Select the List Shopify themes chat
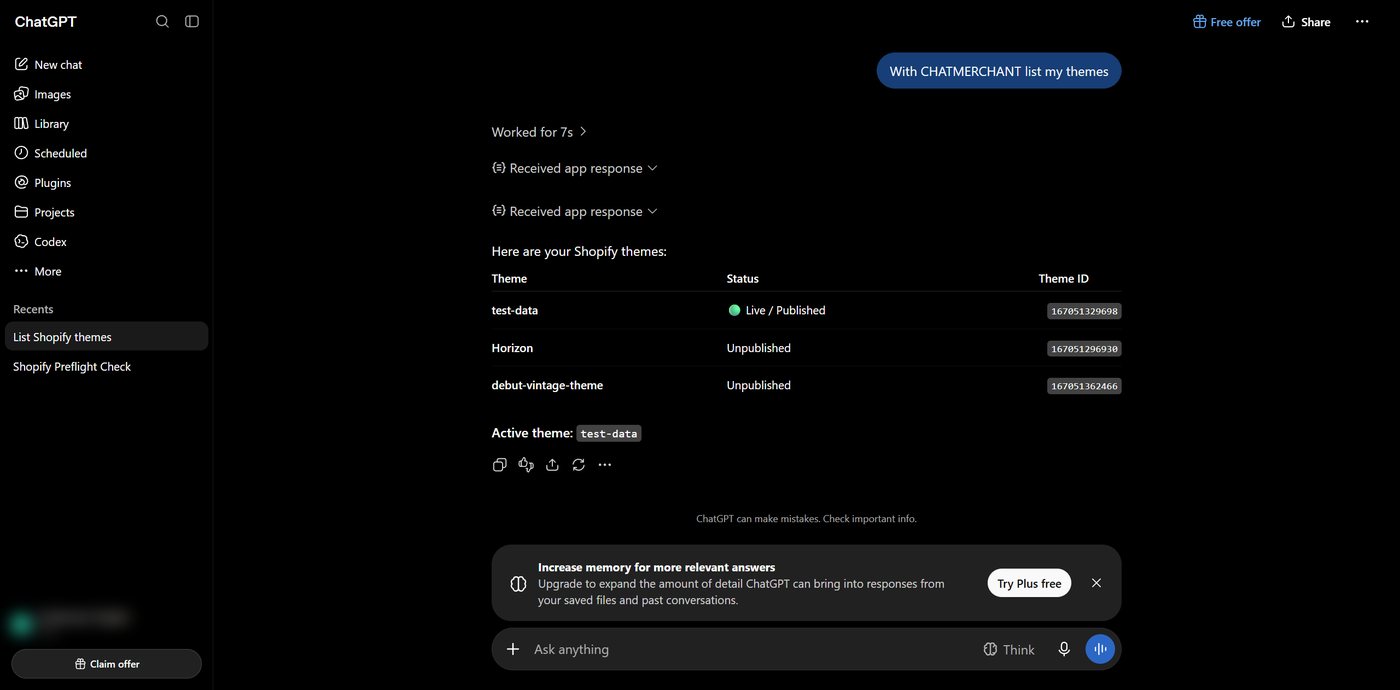This screenshot has width=1400, height=690. [105, 337]
